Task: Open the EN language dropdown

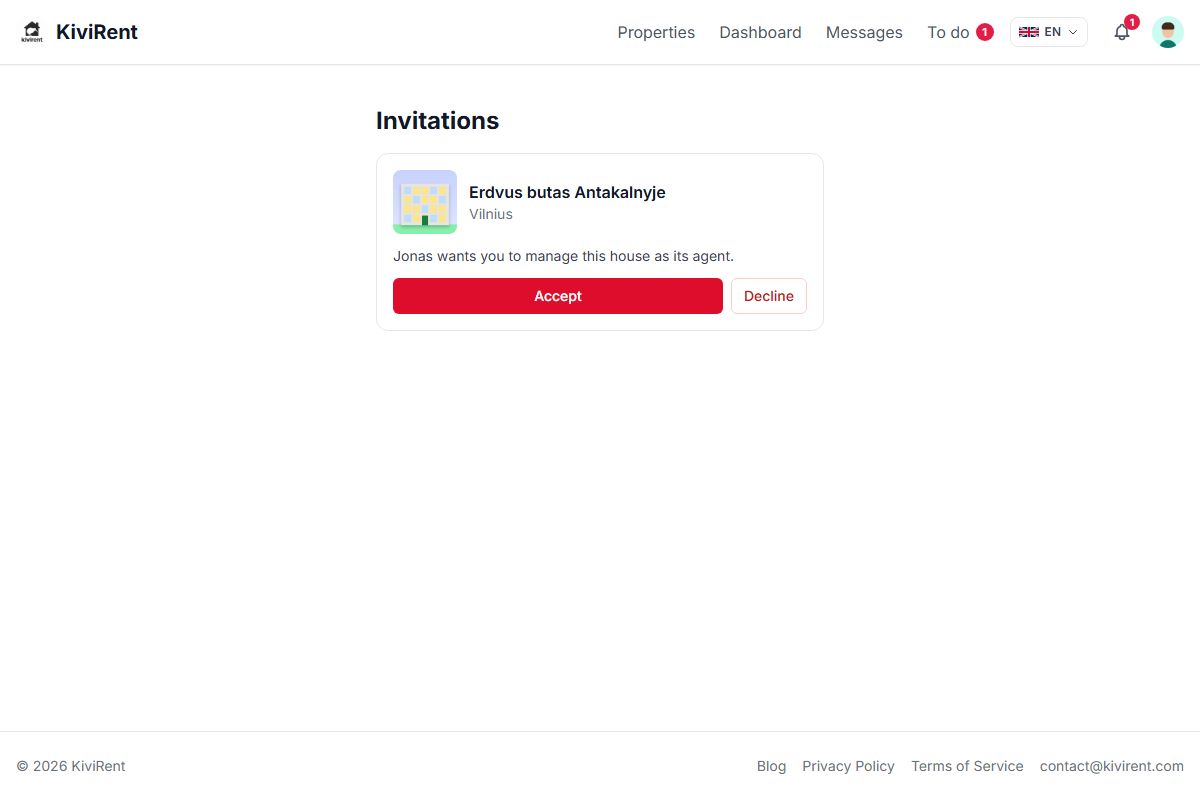Action: point(1048,32)
